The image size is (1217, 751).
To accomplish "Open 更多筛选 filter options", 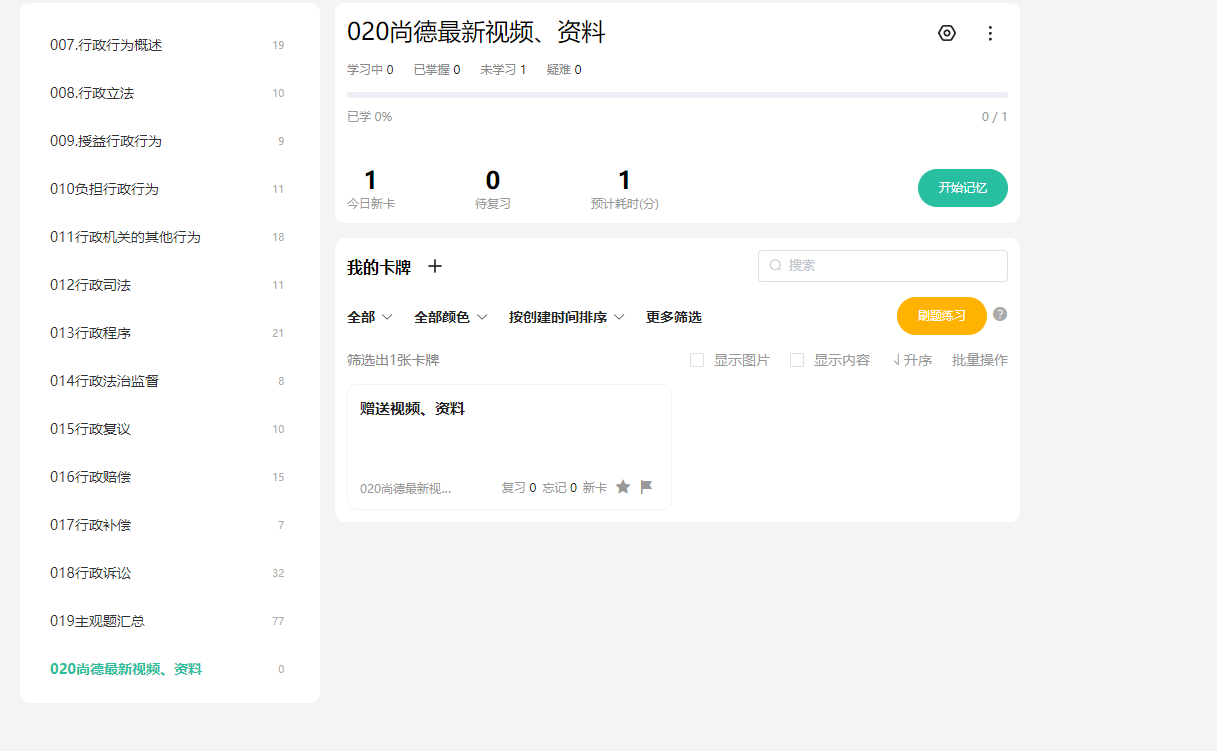I will pyautogui.click(x=674, y=317).
